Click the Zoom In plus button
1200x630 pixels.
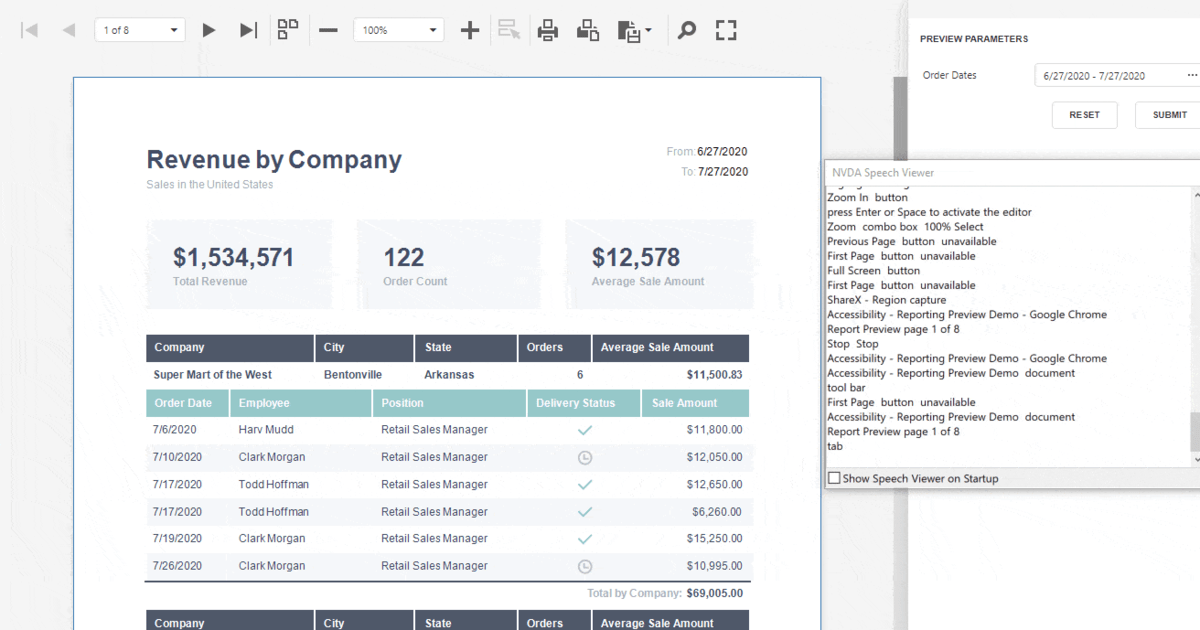point(470,30)
